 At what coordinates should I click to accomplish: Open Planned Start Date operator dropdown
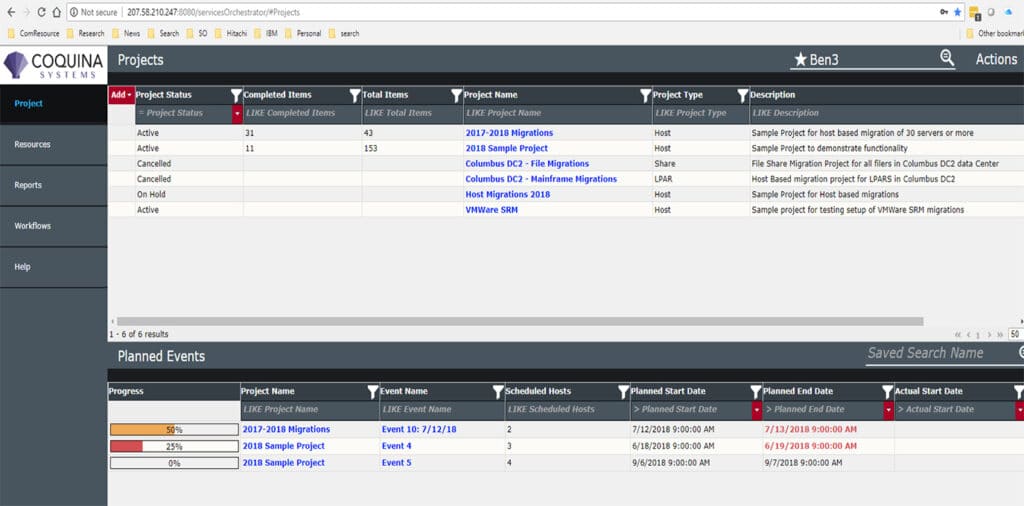(x=757, y=410)
